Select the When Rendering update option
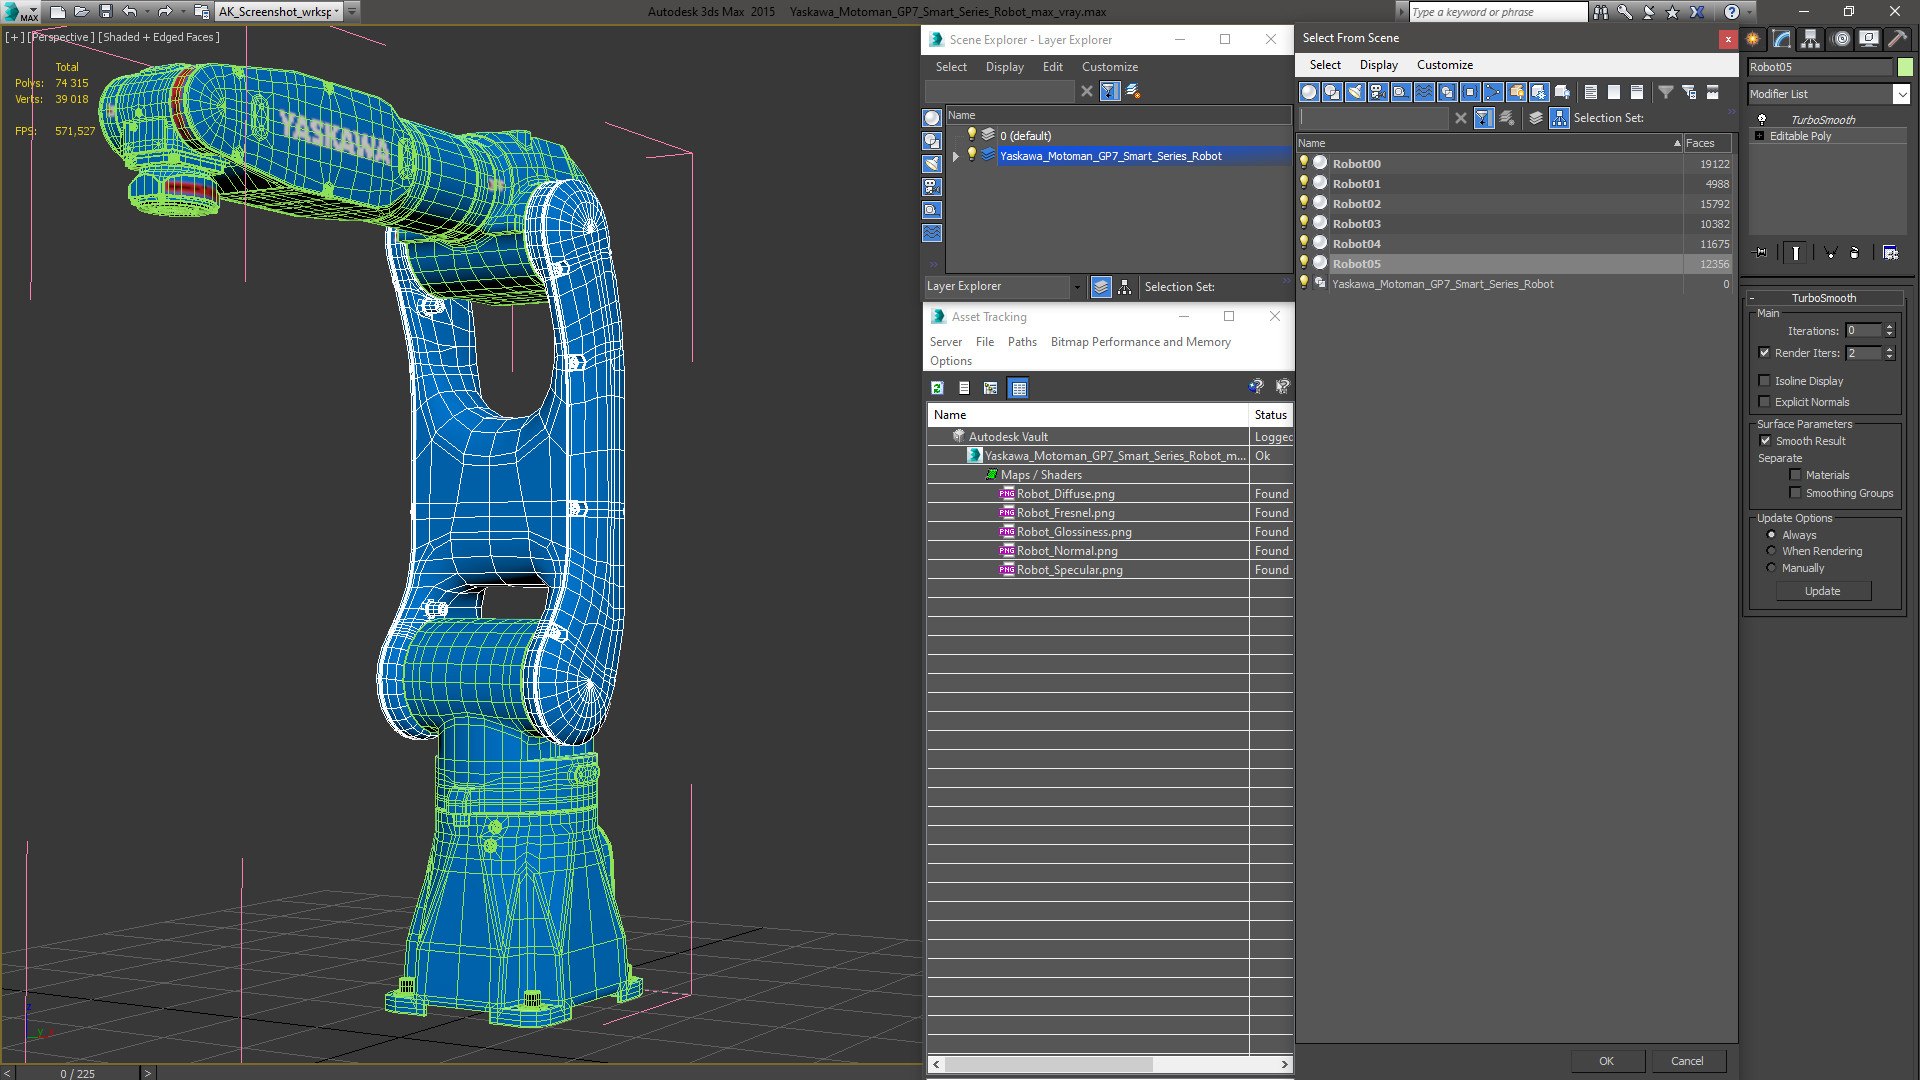The width and height of the screenshot is (1920, 1080). 1771,551
